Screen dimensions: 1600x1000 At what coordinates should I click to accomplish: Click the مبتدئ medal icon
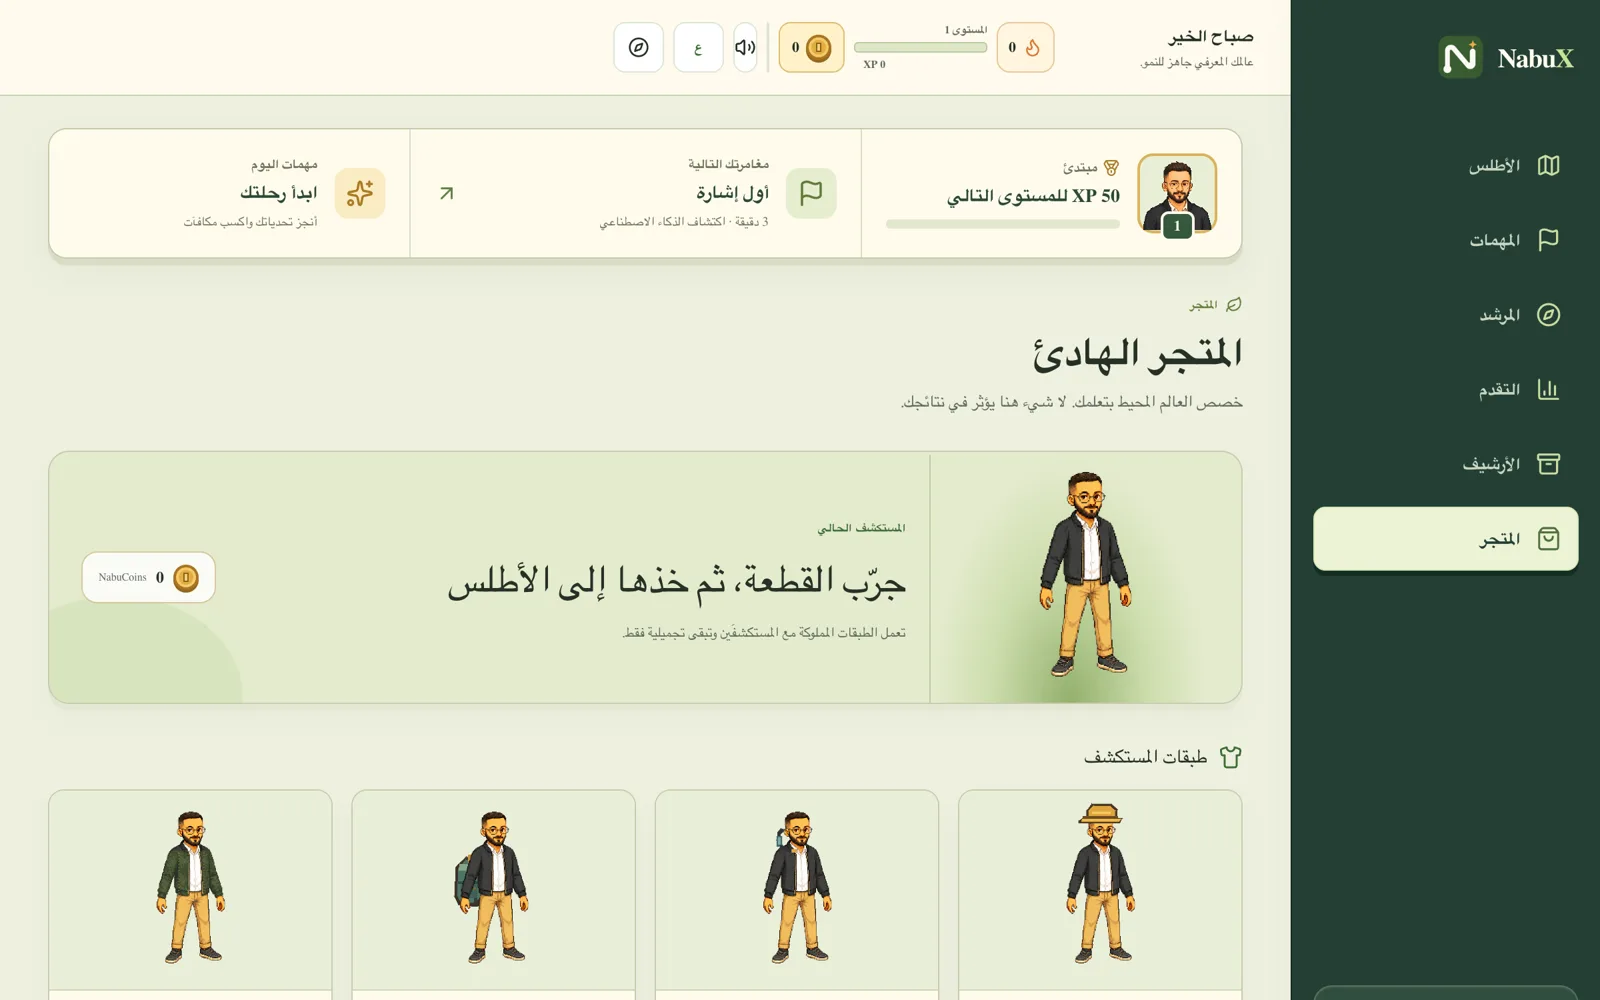coord(1111,167)
